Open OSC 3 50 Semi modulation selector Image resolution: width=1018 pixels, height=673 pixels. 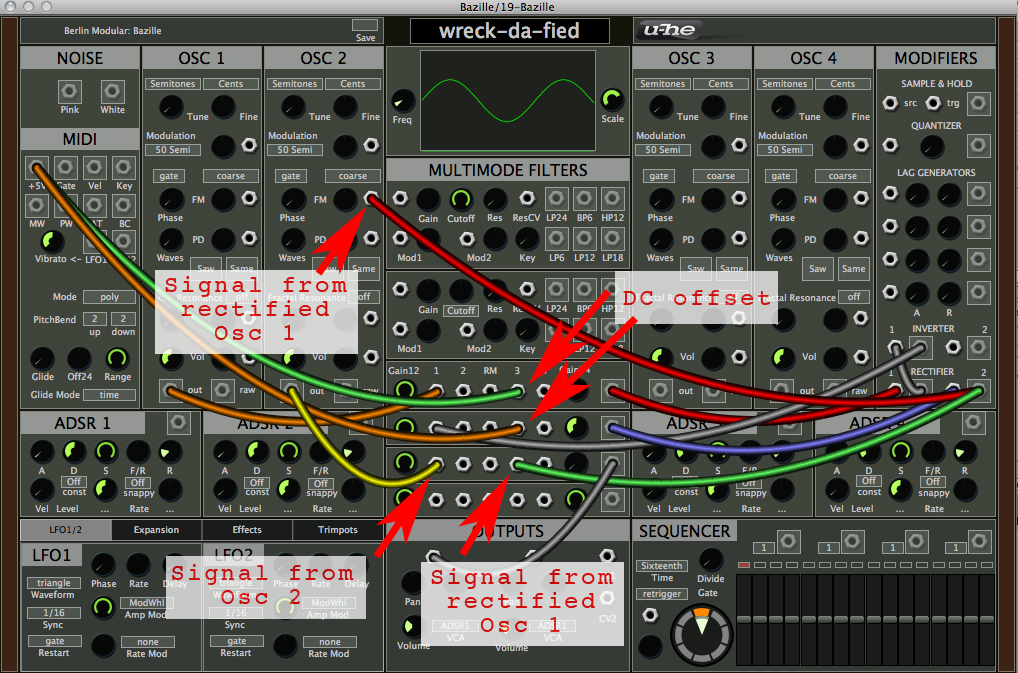(662, 150)
